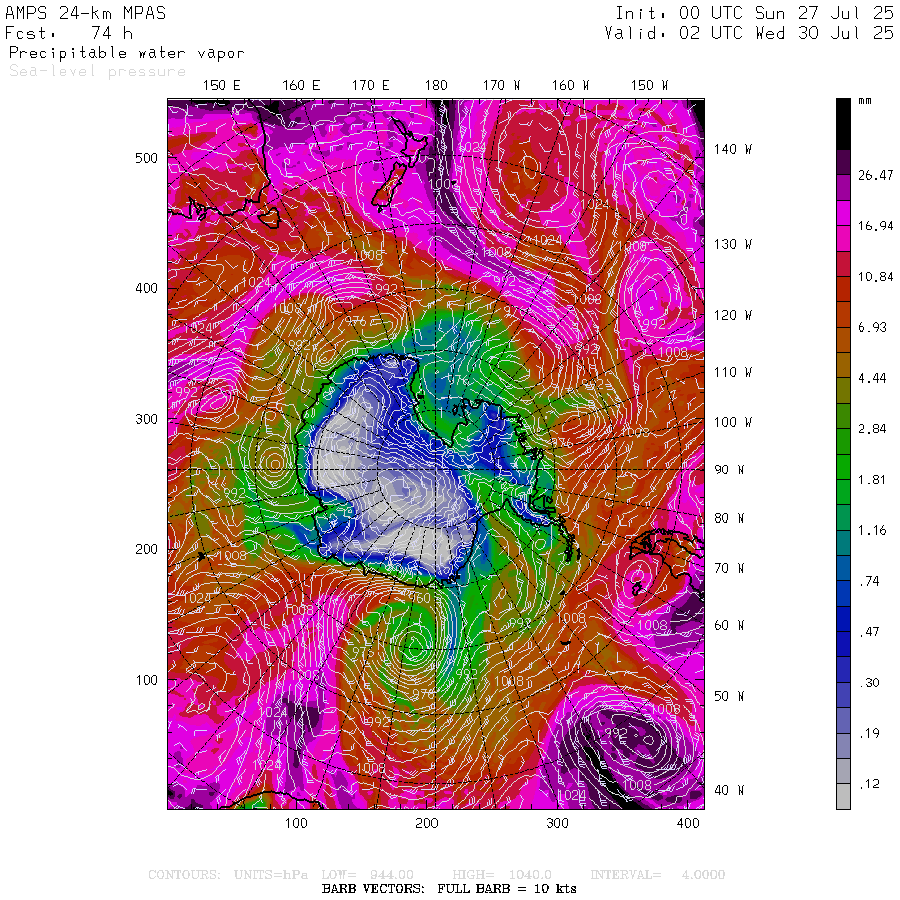Pick the bright magenta segment beside 16.94
900x900 pixels.
[843, 213]
